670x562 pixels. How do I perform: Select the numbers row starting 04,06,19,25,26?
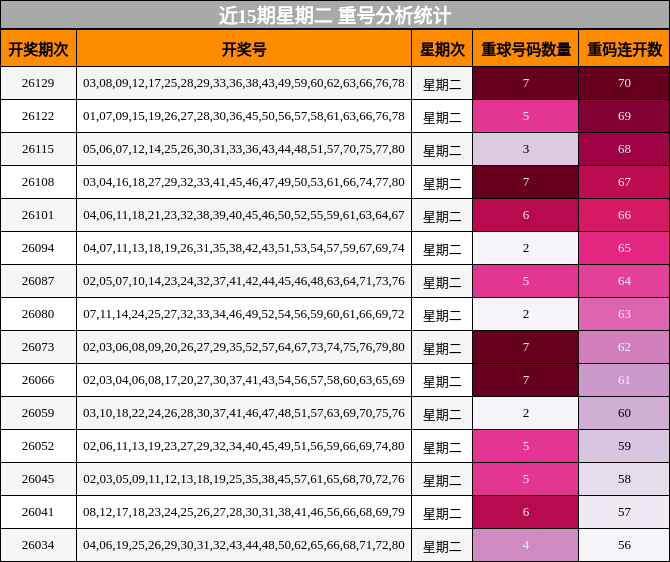[x=244, y=545]
